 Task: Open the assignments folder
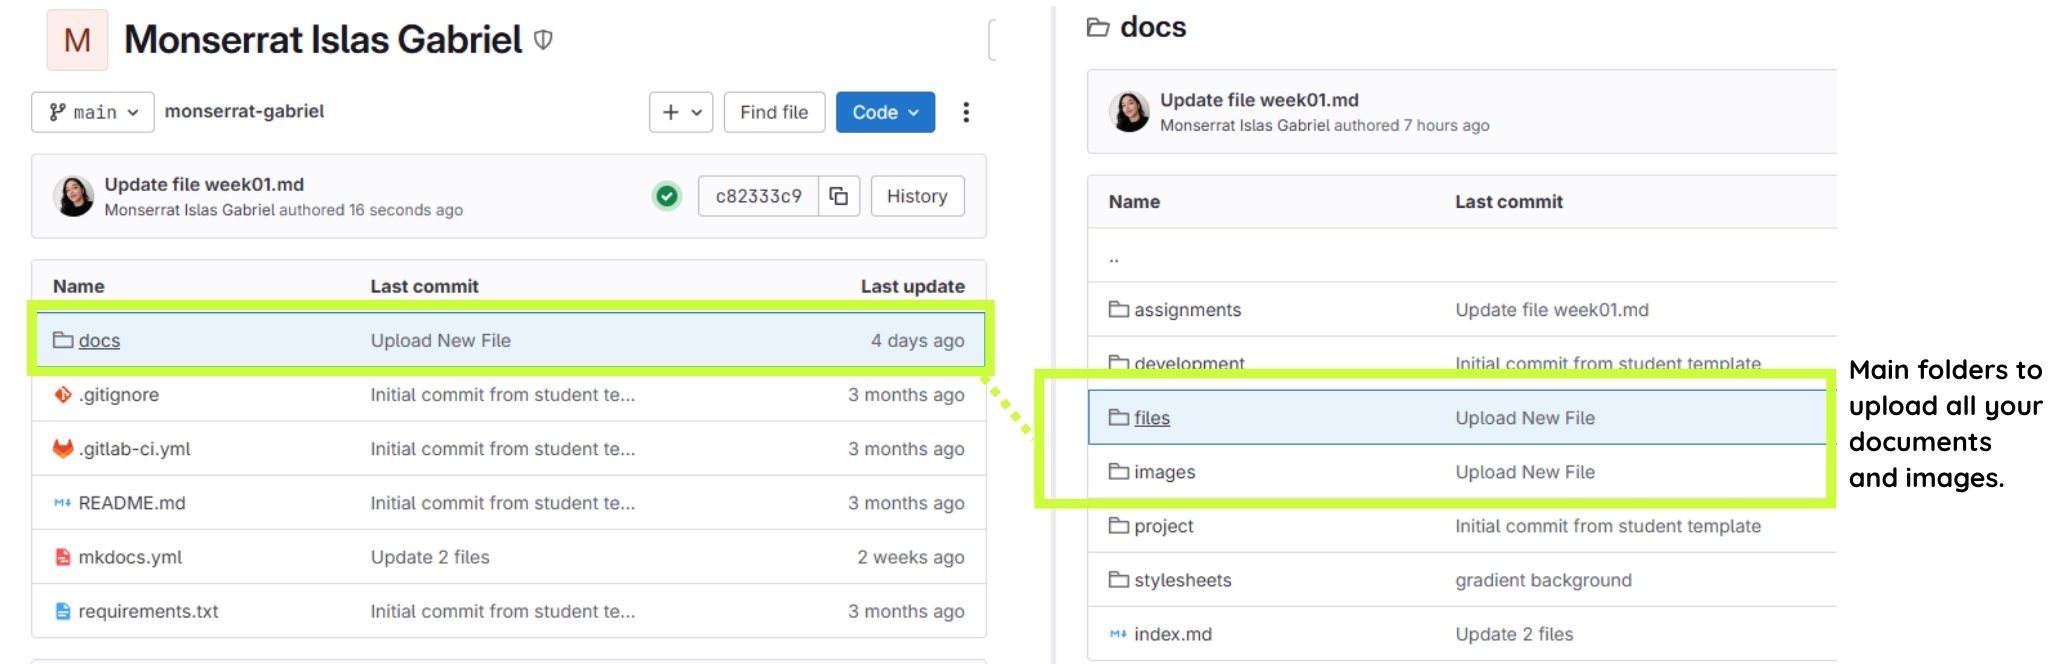(x=1187, y=310)
